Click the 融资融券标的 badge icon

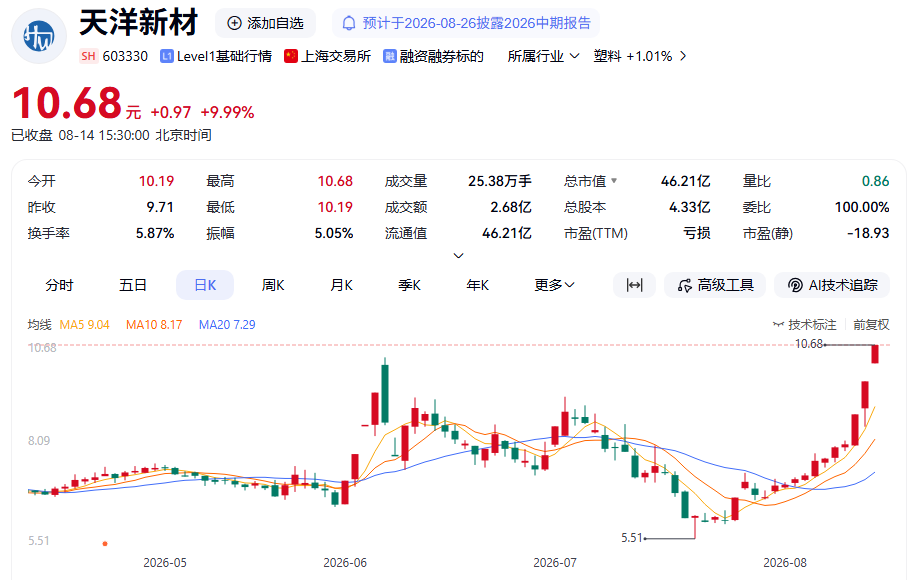pyautogui.click(x=390, y=56)
